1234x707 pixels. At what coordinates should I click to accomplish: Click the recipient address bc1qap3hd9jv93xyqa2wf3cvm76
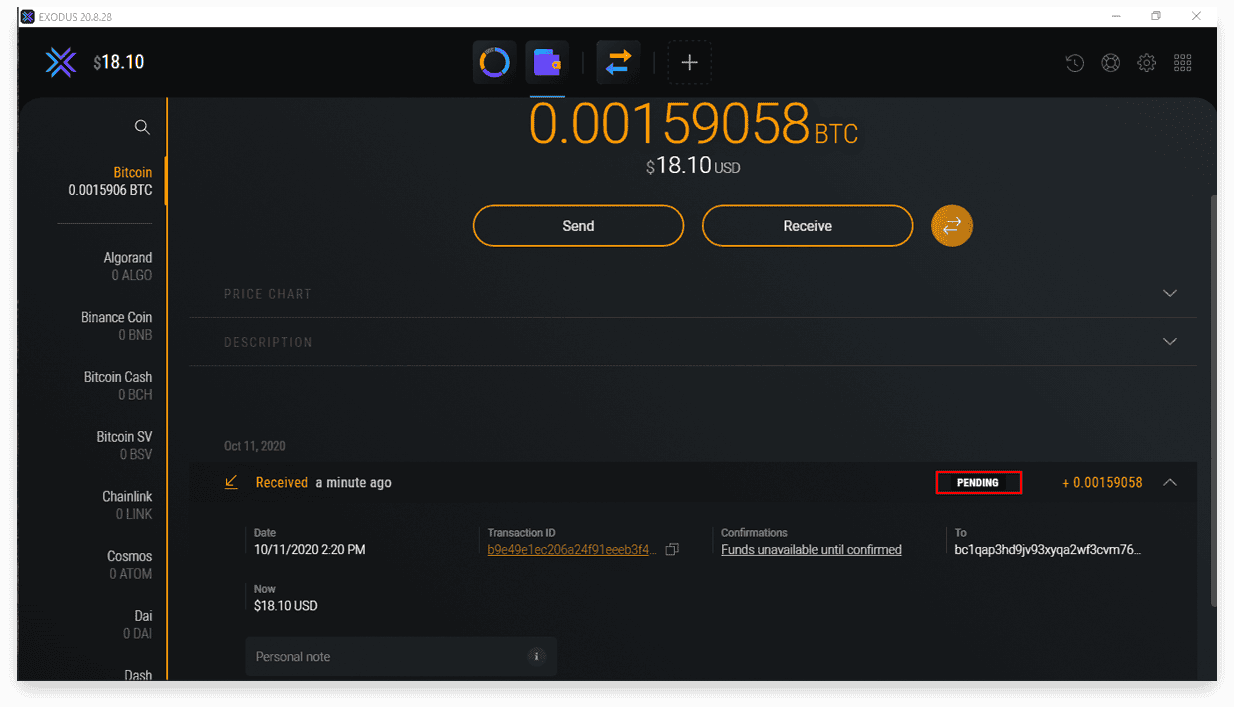[1048, 550]
